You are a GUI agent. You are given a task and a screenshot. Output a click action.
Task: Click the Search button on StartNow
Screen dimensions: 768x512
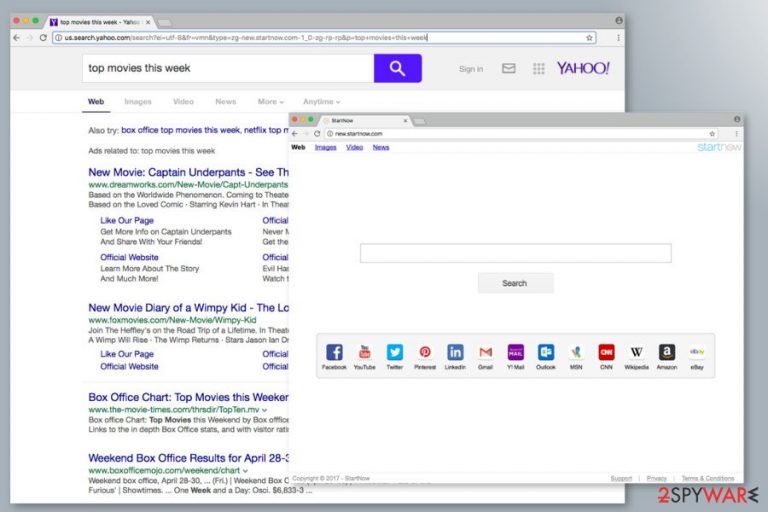[515, 283]
